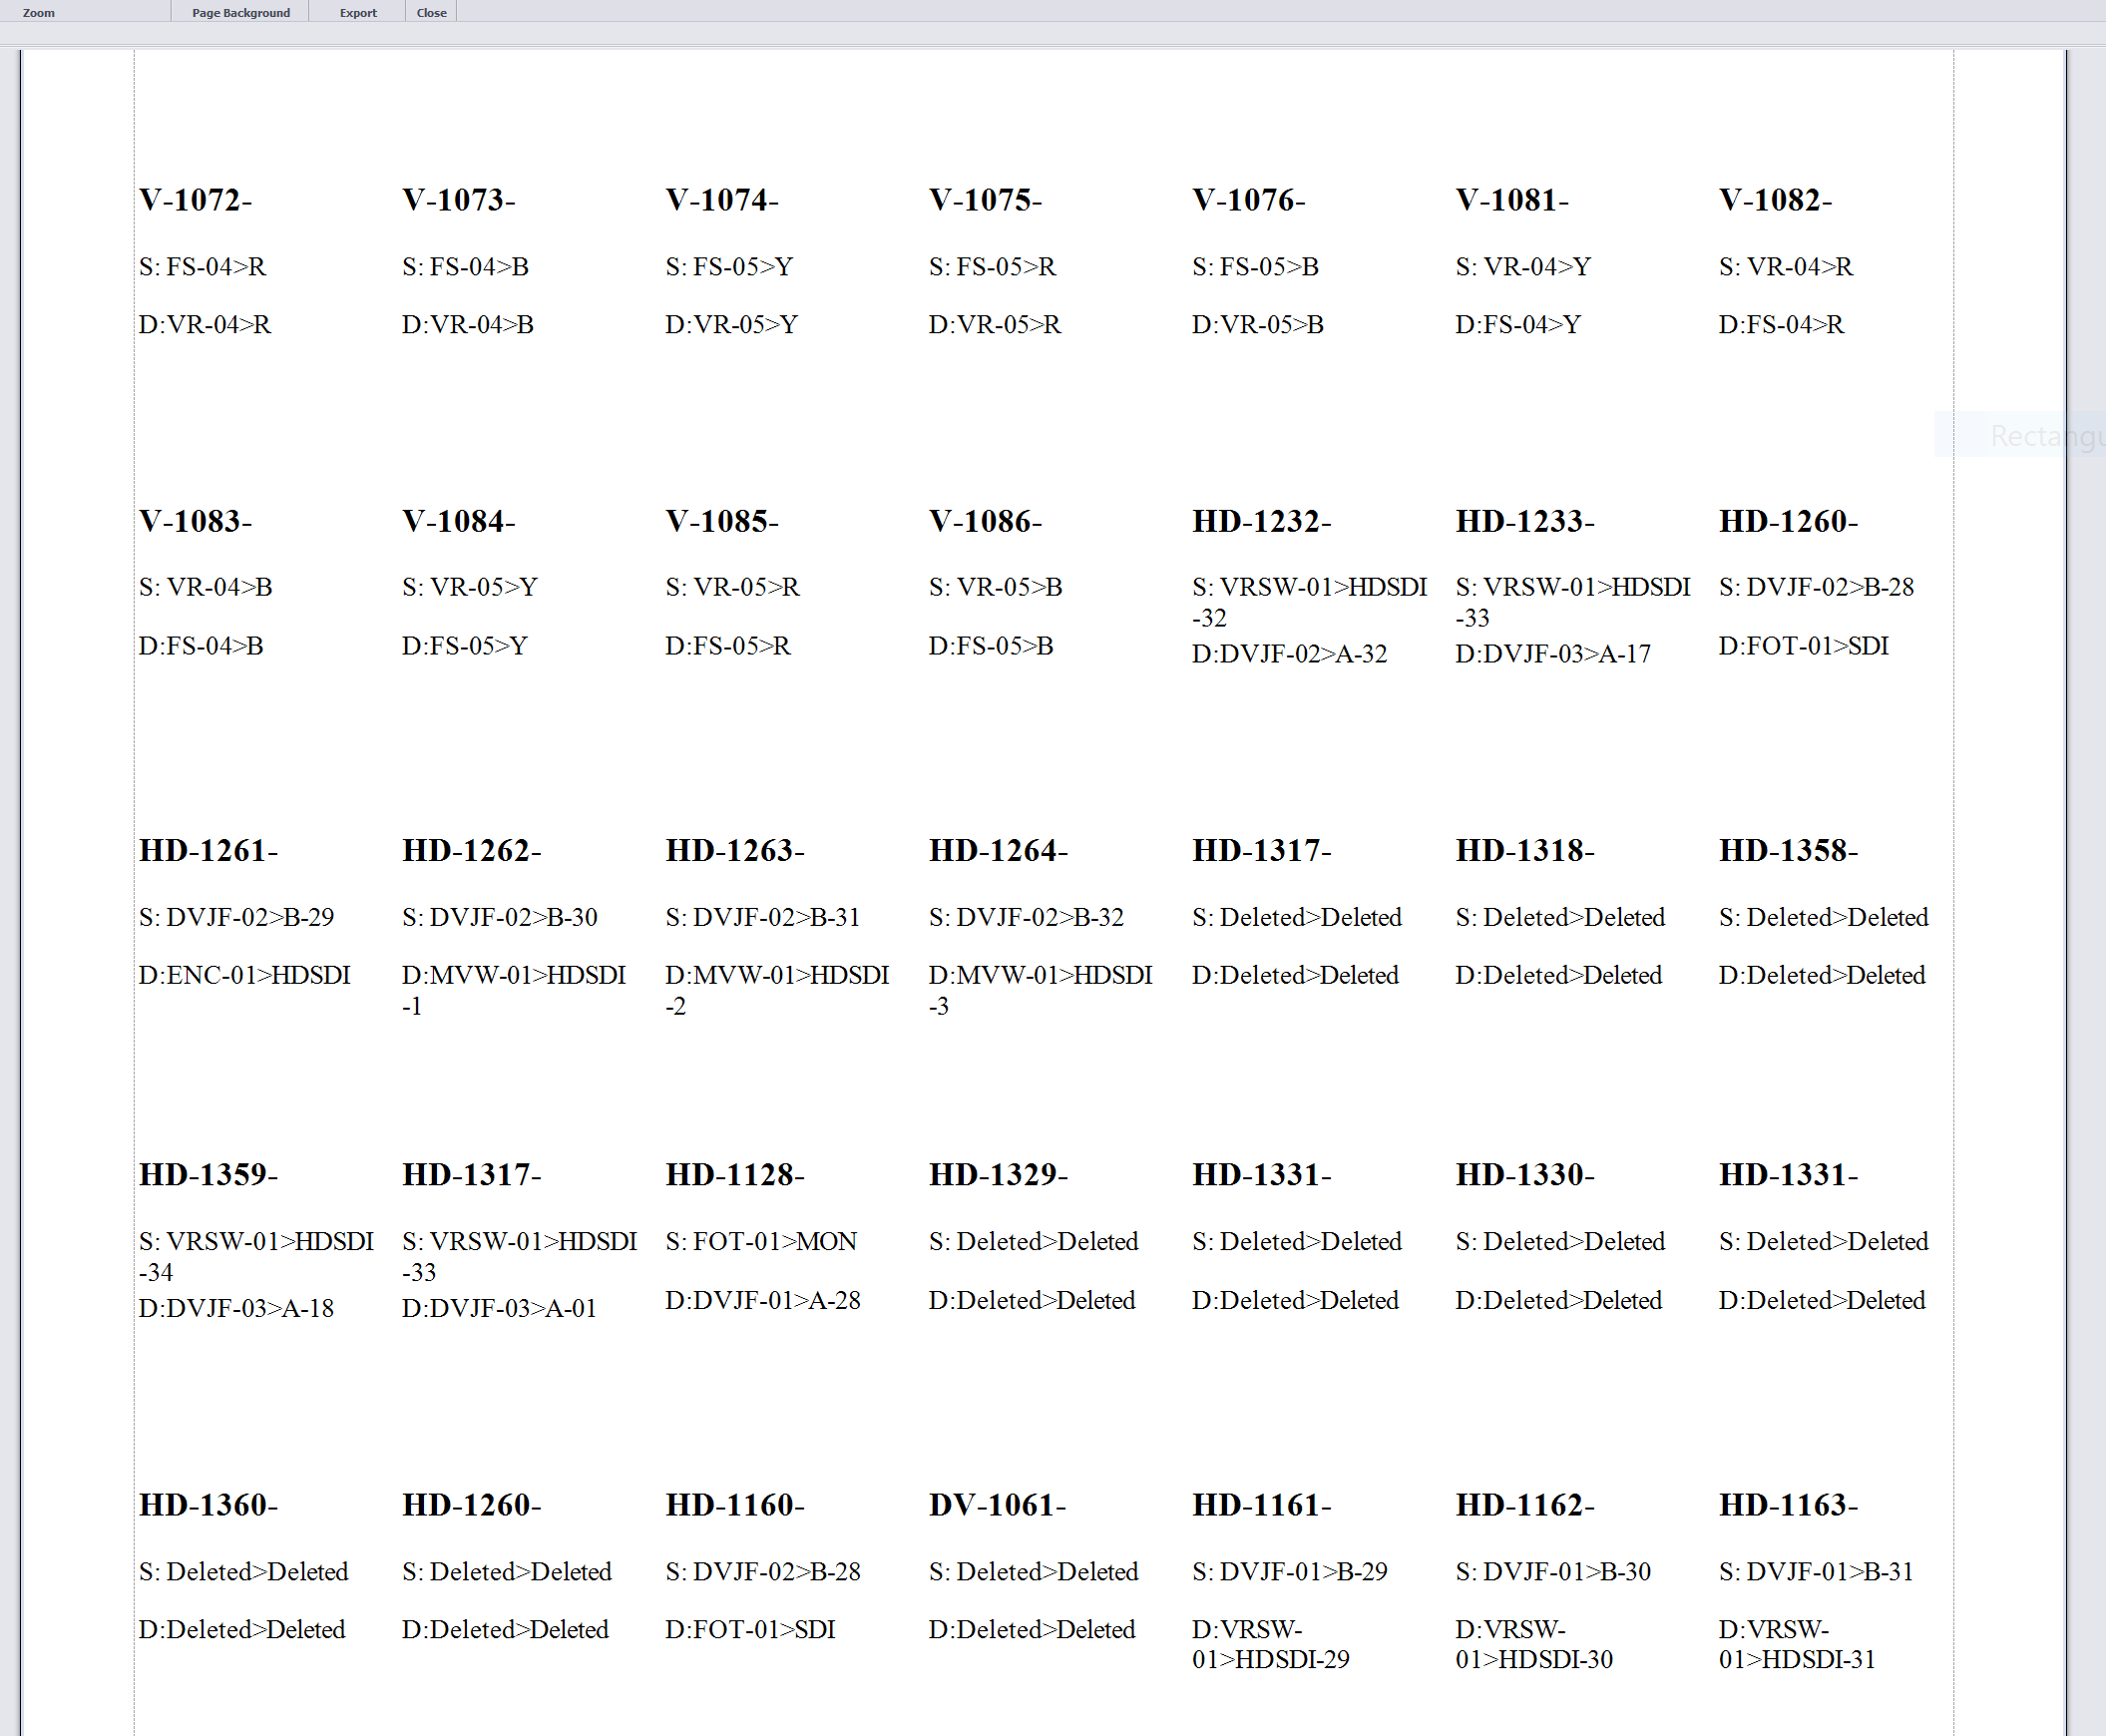The image size is (2106, 1736).
Task: Select the V-1072- label heading
Action: coord(196,200)
